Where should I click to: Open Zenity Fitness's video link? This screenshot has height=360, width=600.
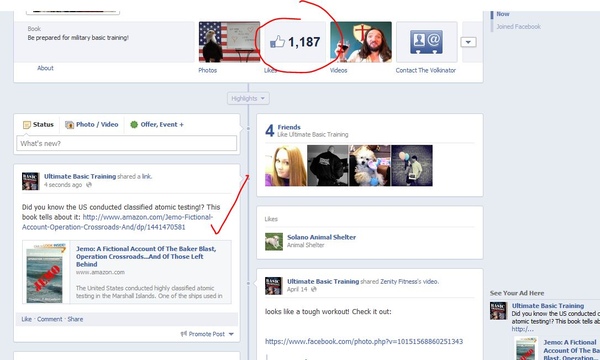point(409,281)
